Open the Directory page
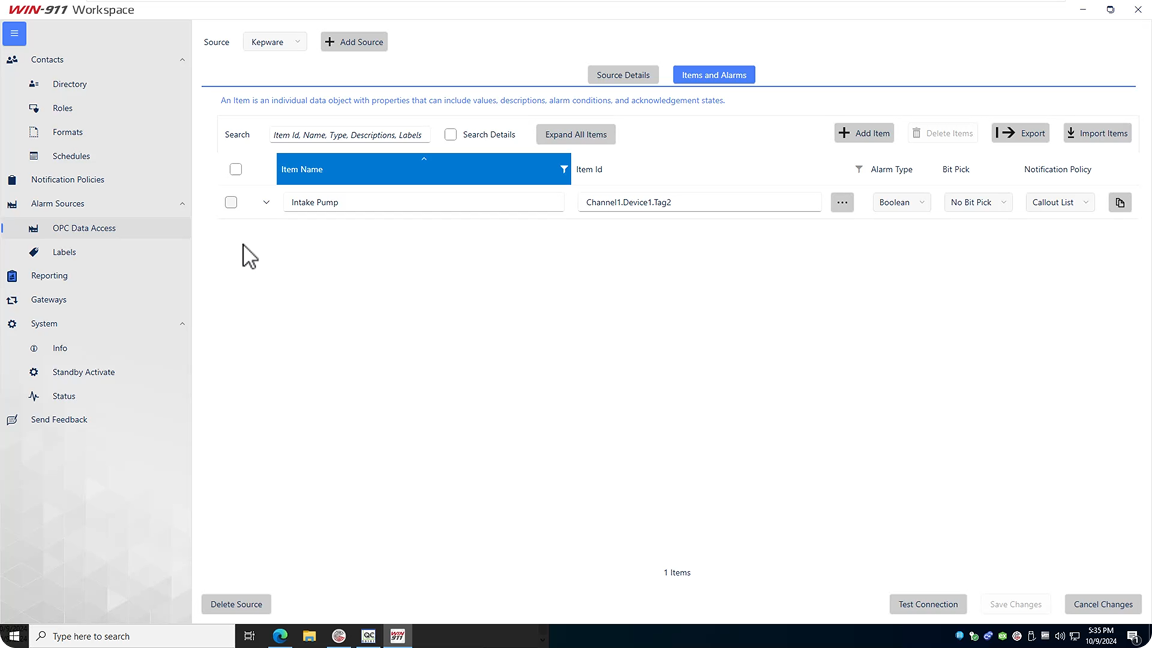Image resolution: width=1152 pixels, height=648 pixels. (x=69, y=84)
